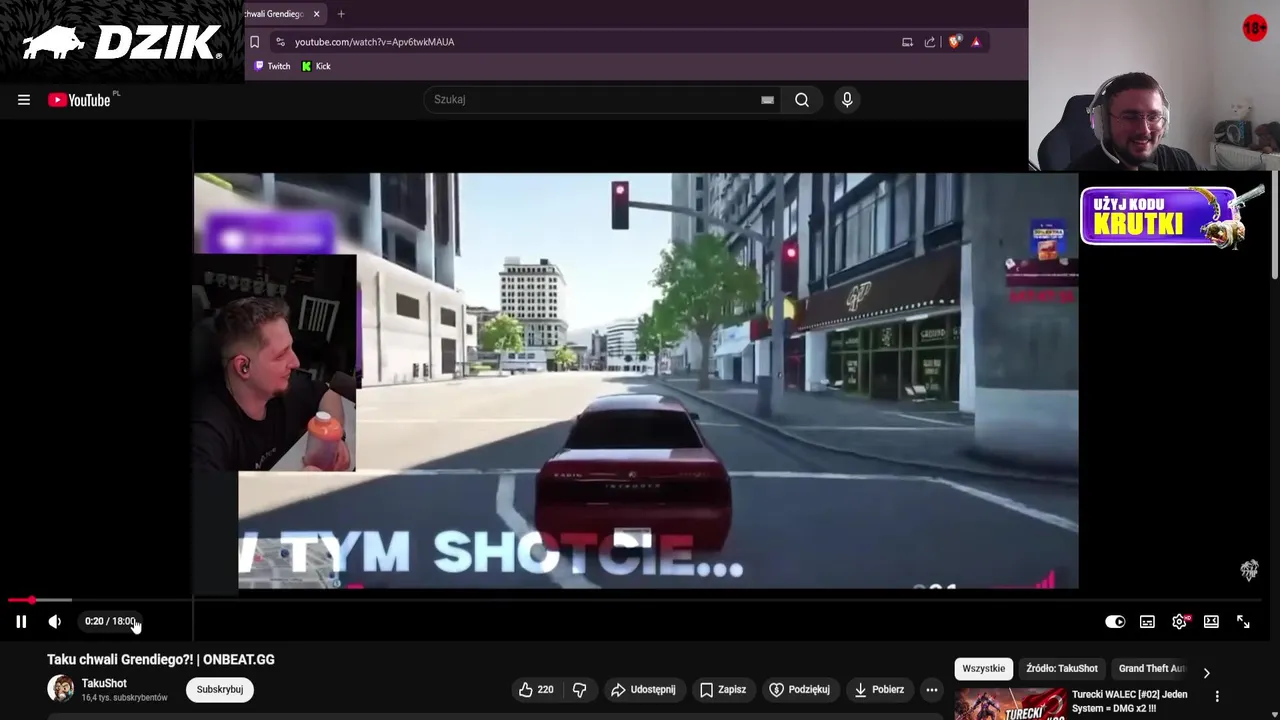Click the cast screen icon in address bar
1280x720 pixels.
907,42
